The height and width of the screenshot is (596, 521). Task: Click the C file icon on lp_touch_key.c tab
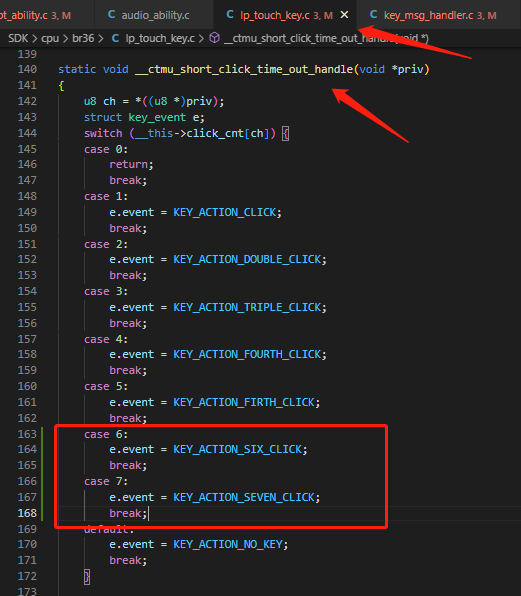(x=230, y=14)
